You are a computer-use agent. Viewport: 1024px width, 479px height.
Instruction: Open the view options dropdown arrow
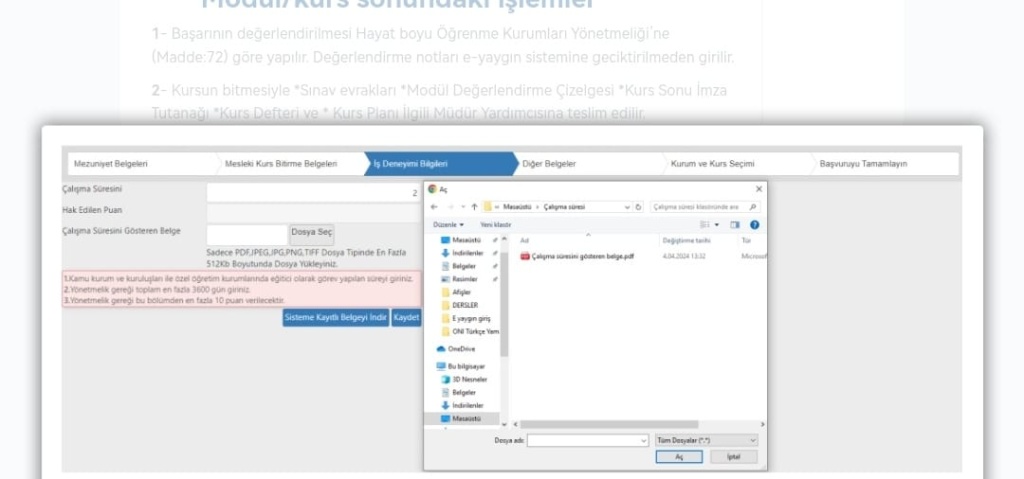click(717, 225)
